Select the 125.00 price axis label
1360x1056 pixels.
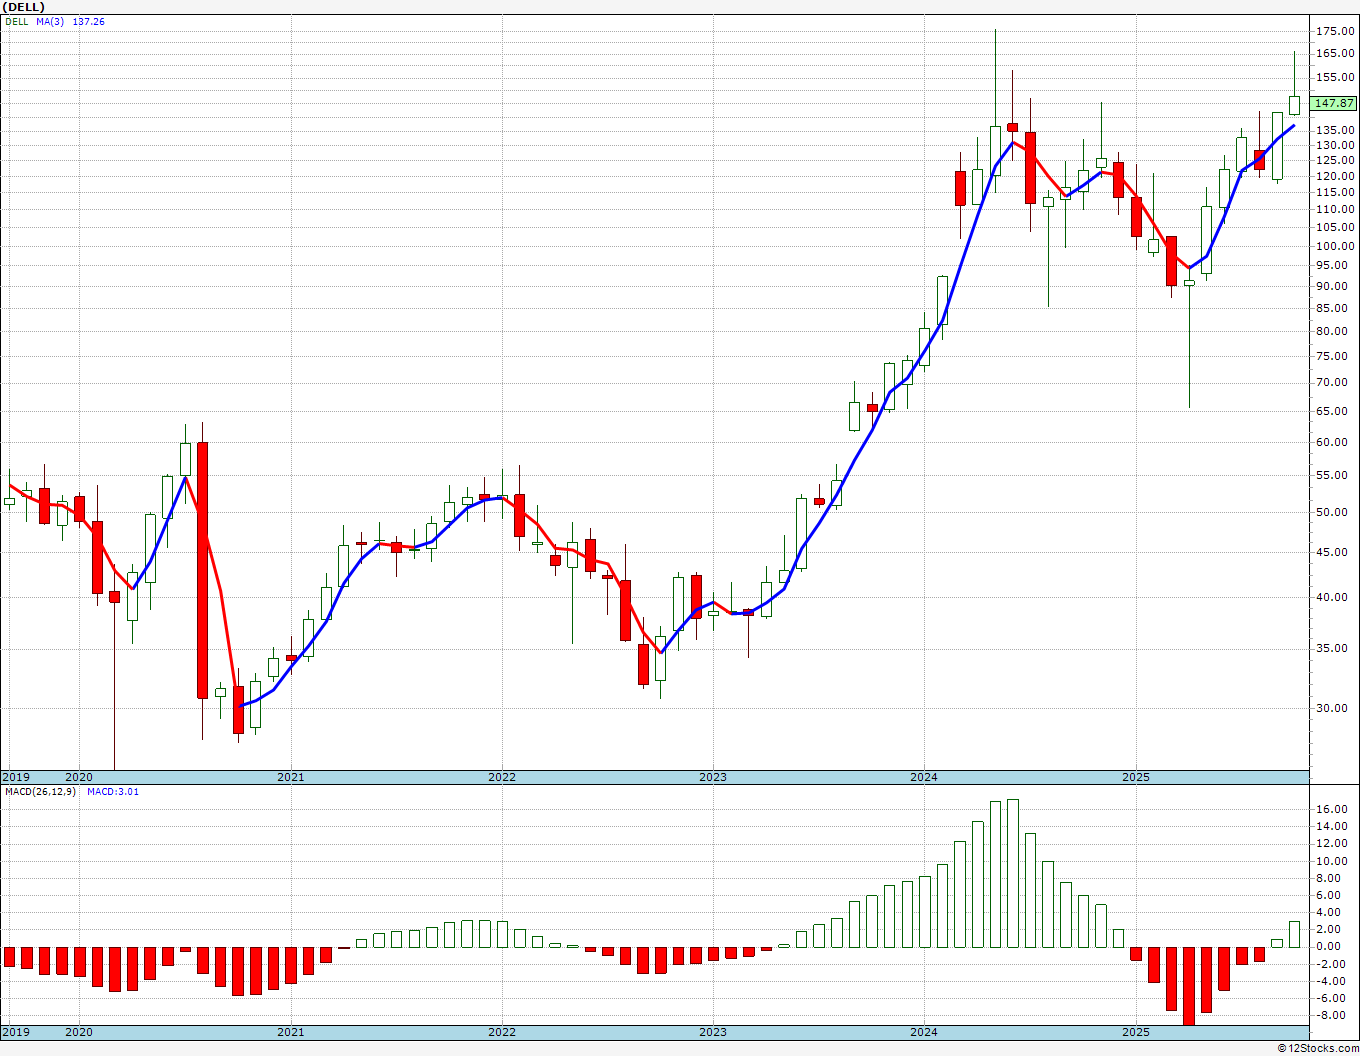(x=1335, y=161)
